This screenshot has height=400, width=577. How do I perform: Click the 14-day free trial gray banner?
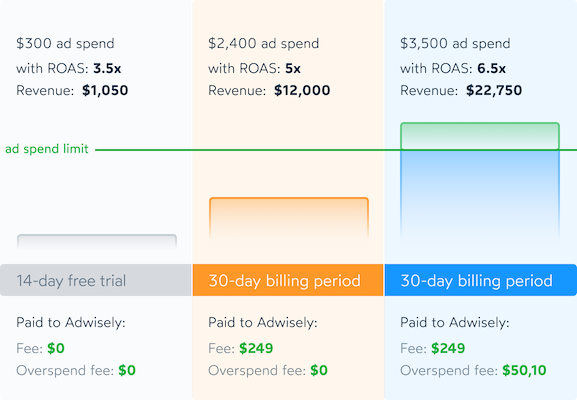coord(96,280)
